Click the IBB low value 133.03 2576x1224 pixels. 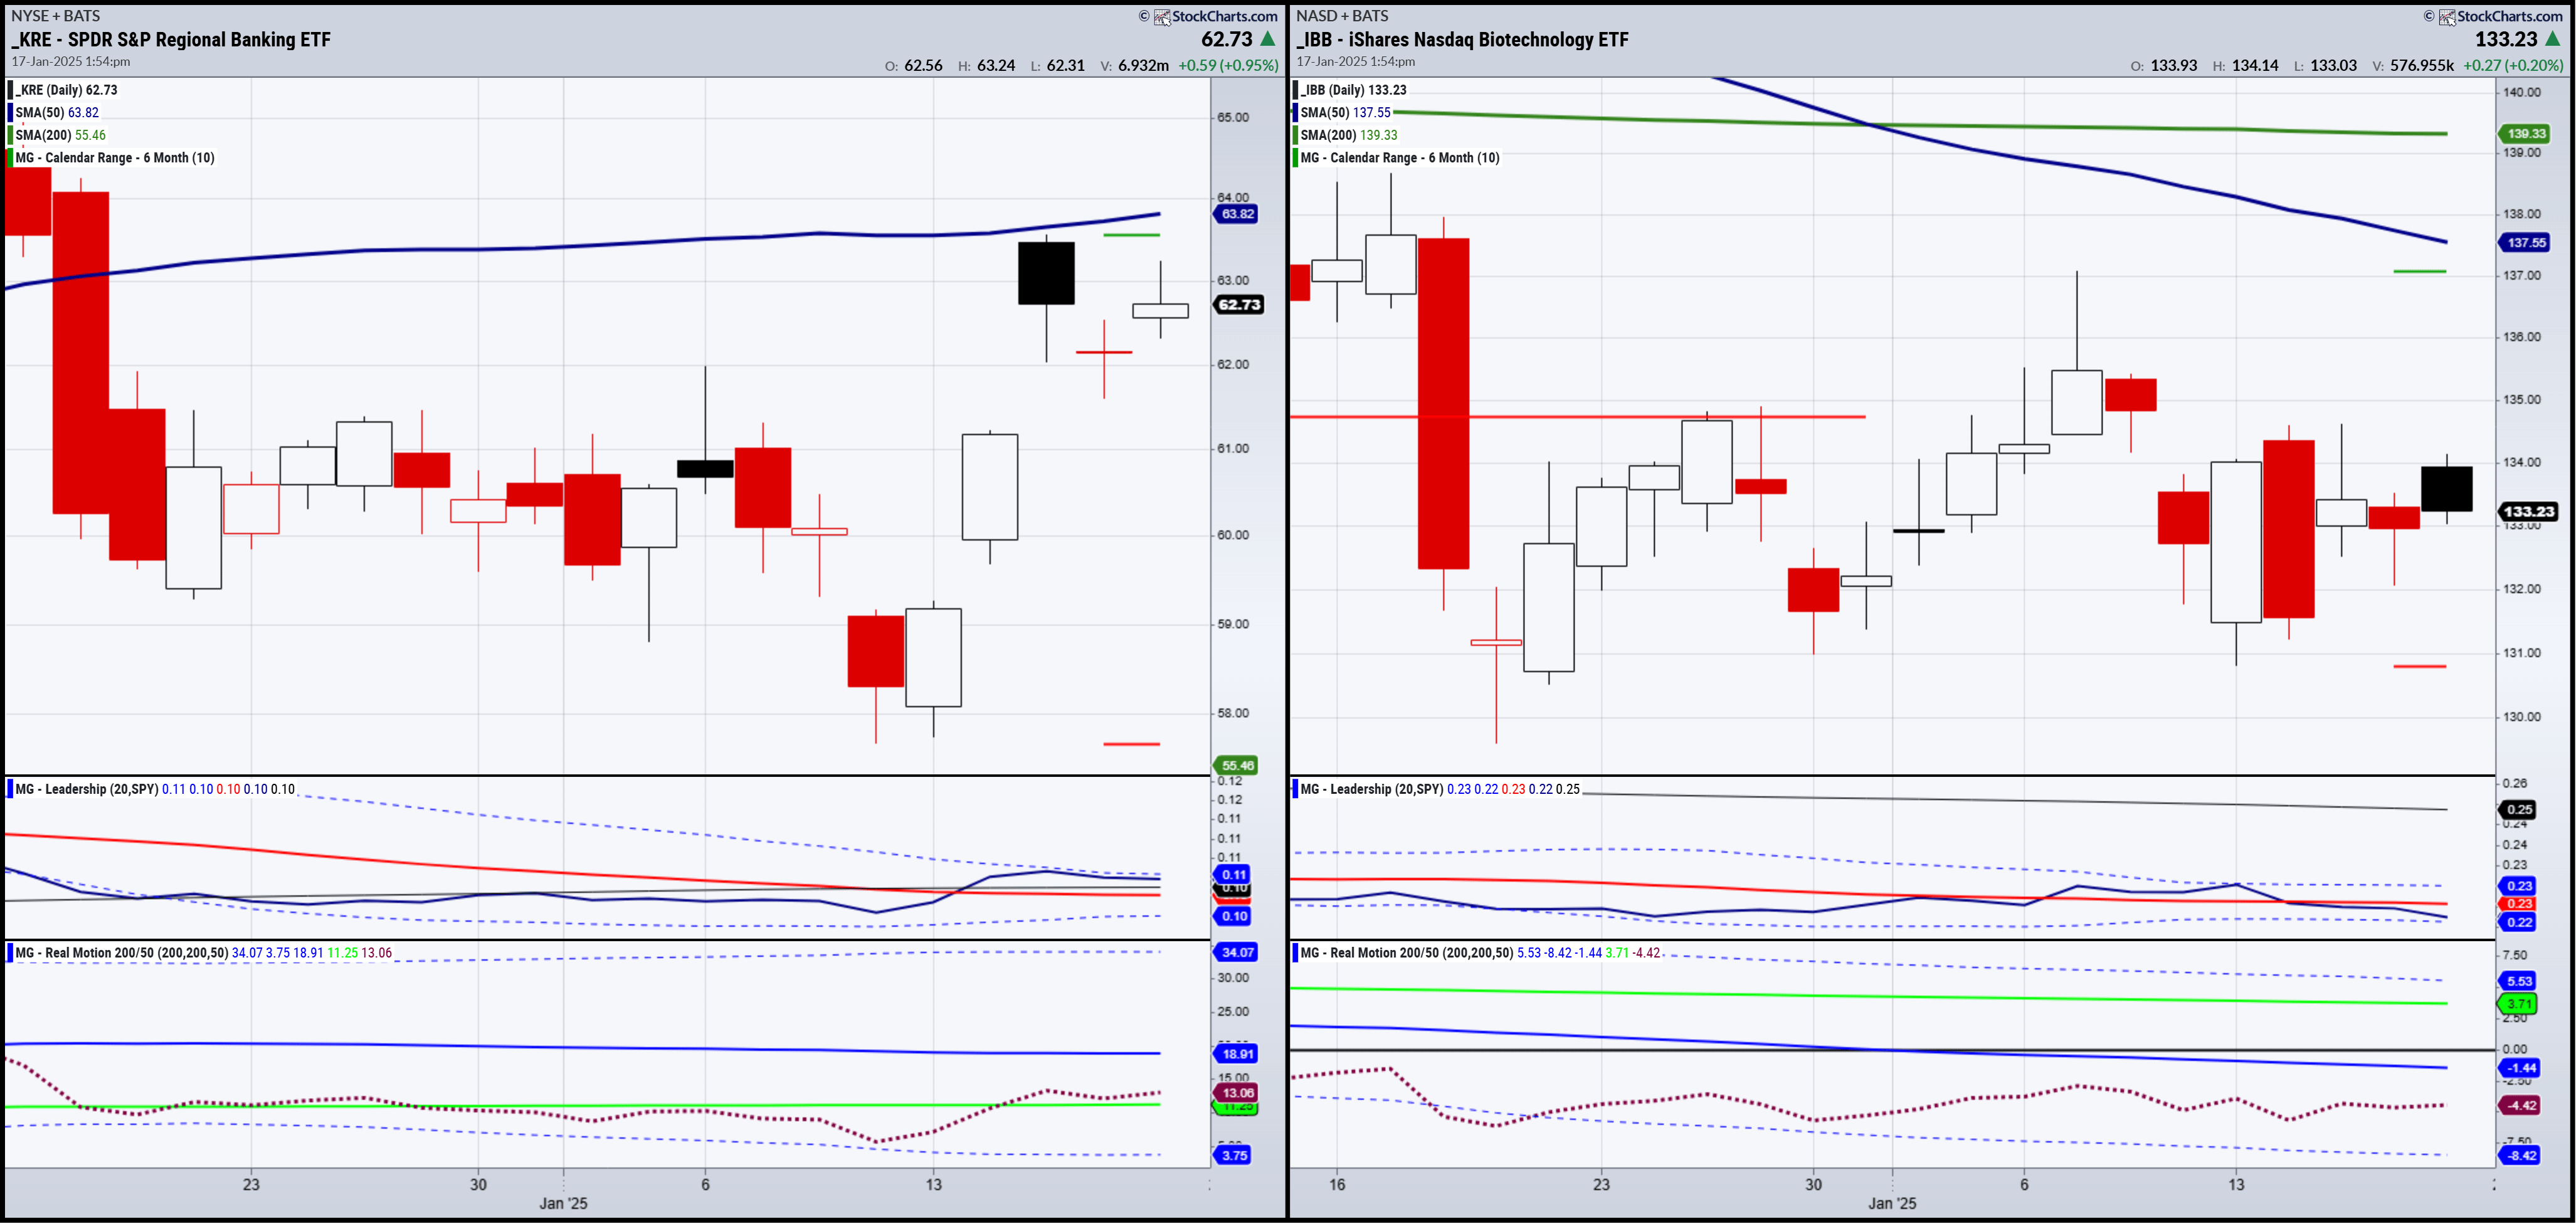coord(2334,66)
